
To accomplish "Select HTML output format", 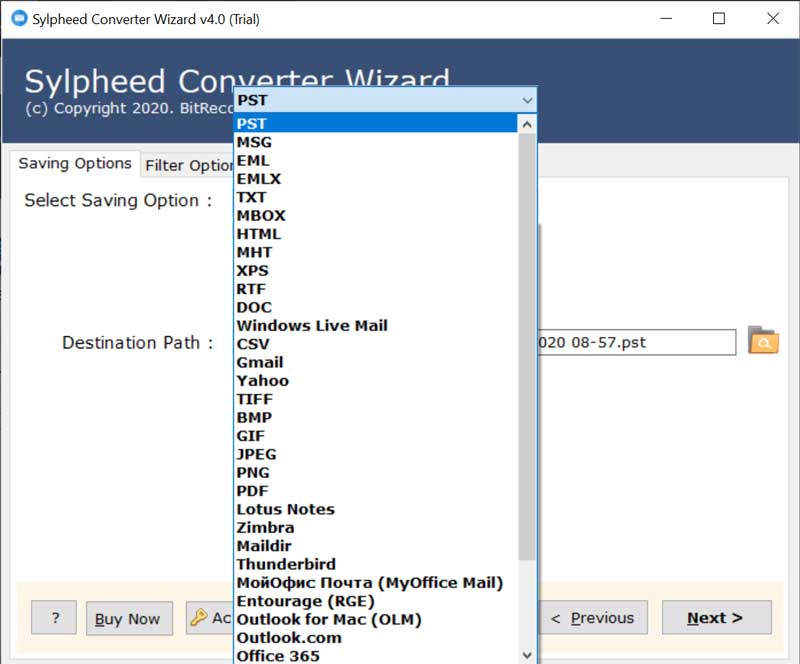I will [x=376, y=234].
